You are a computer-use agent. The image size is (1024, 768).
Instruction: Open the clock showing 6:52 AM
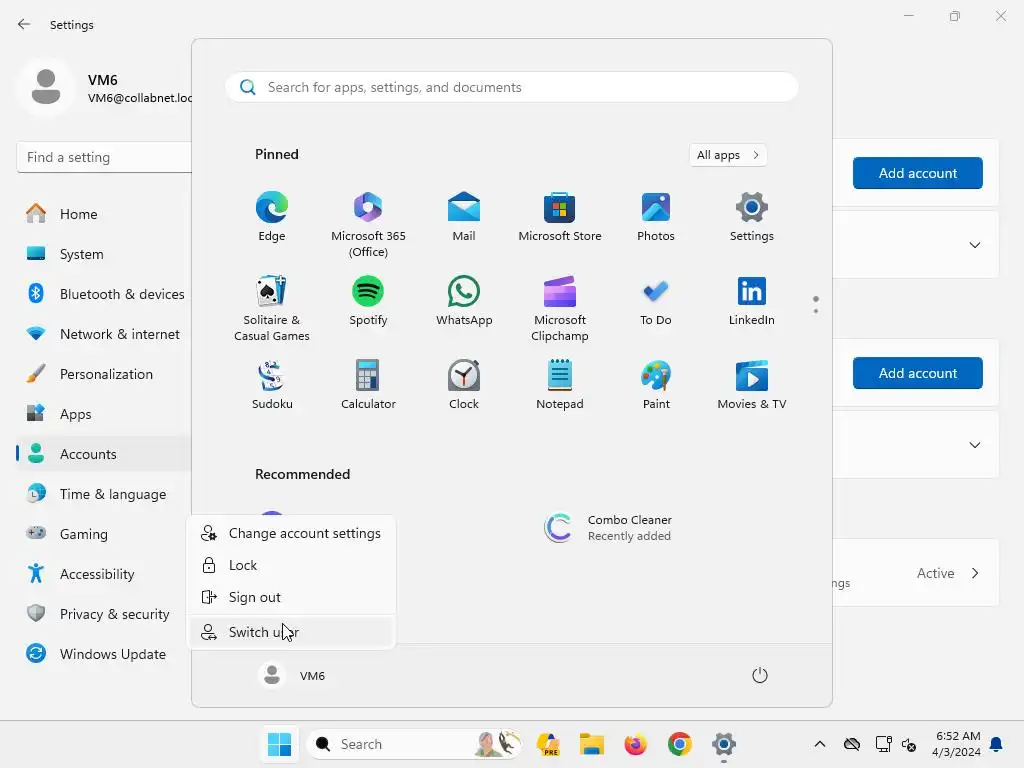point(956,744)
